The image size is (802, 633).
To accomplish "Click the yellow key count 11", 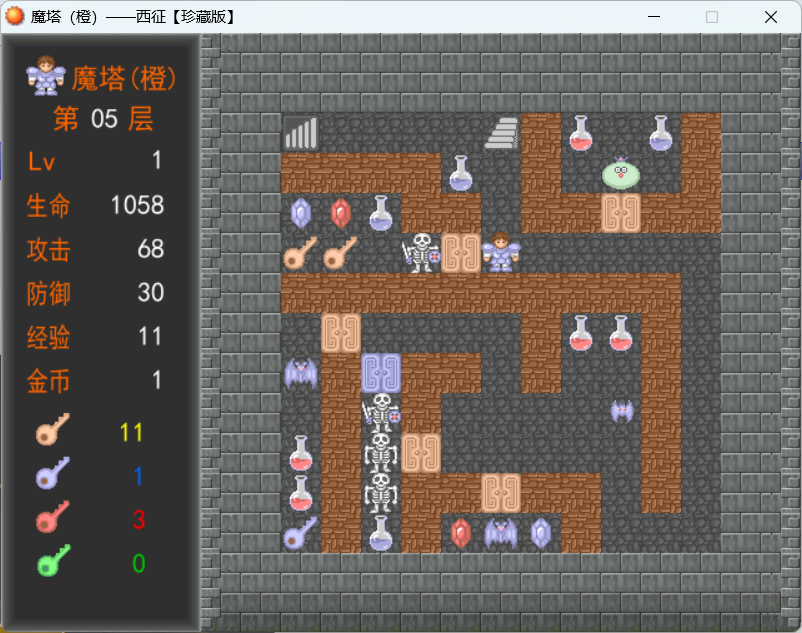I will click(131, 433).
